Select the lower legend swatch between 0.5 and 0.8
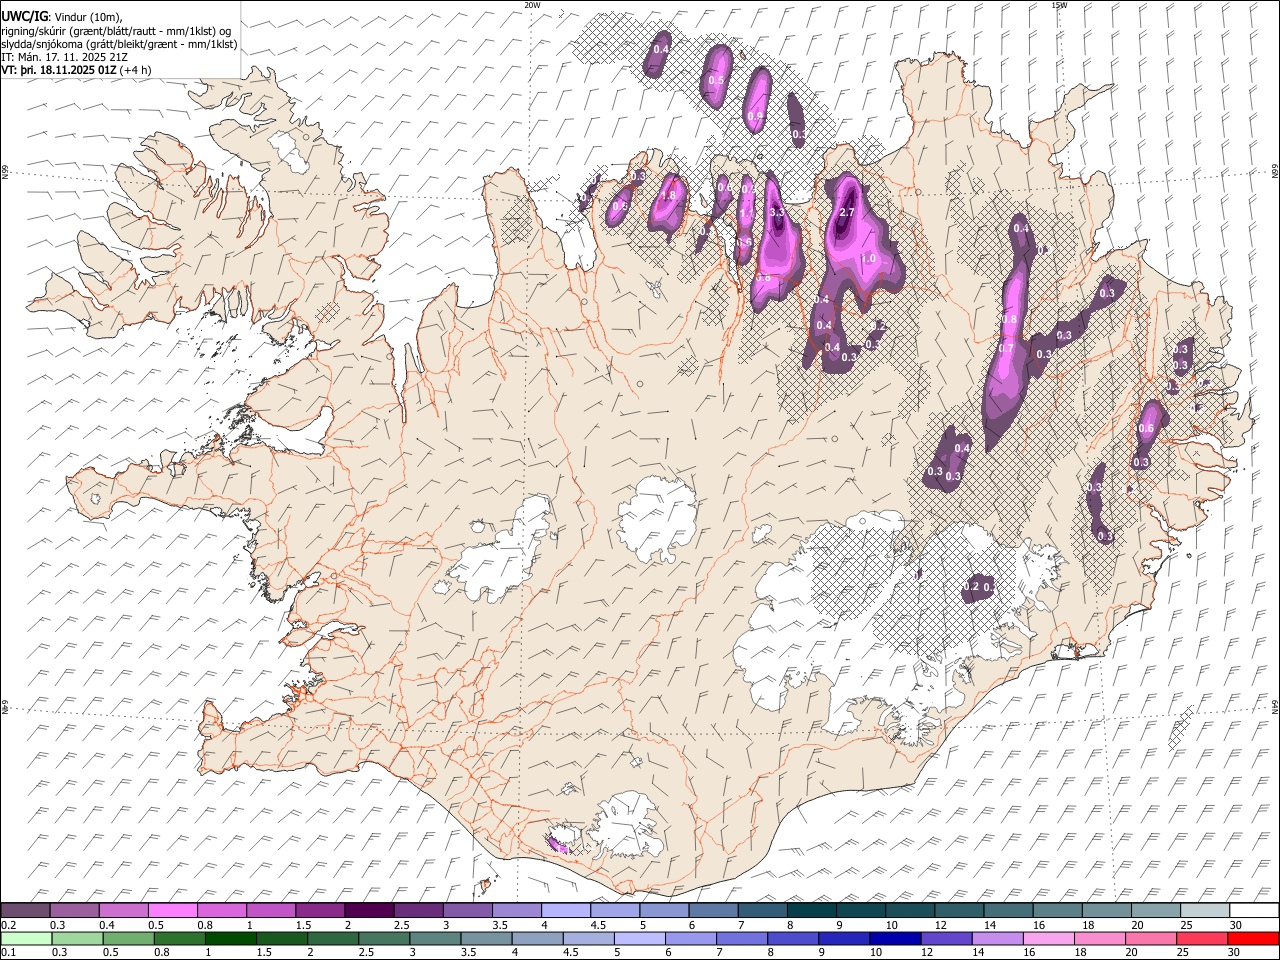This screenshot has height=960, width=1280. coord(128,938)
